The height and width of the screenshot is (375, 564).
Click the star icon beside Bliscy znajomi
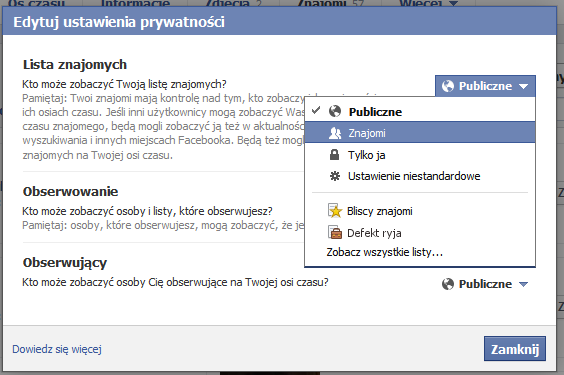(x=335, y=211)
